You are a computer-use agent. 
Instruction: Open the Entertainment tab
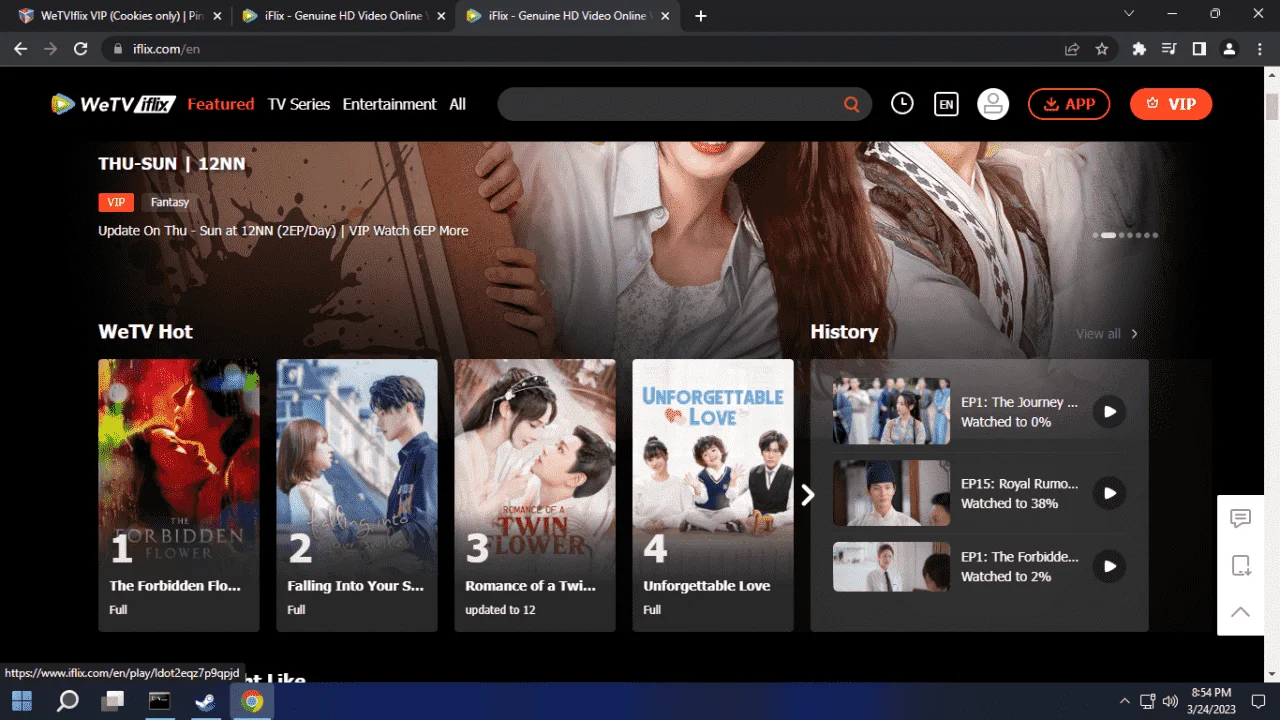click(x=390, y=104)
